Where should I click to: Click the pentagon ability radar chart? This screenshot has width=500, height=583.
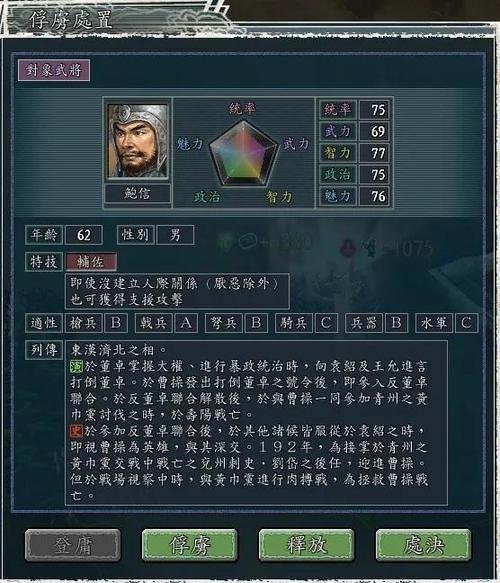point(243,154)
